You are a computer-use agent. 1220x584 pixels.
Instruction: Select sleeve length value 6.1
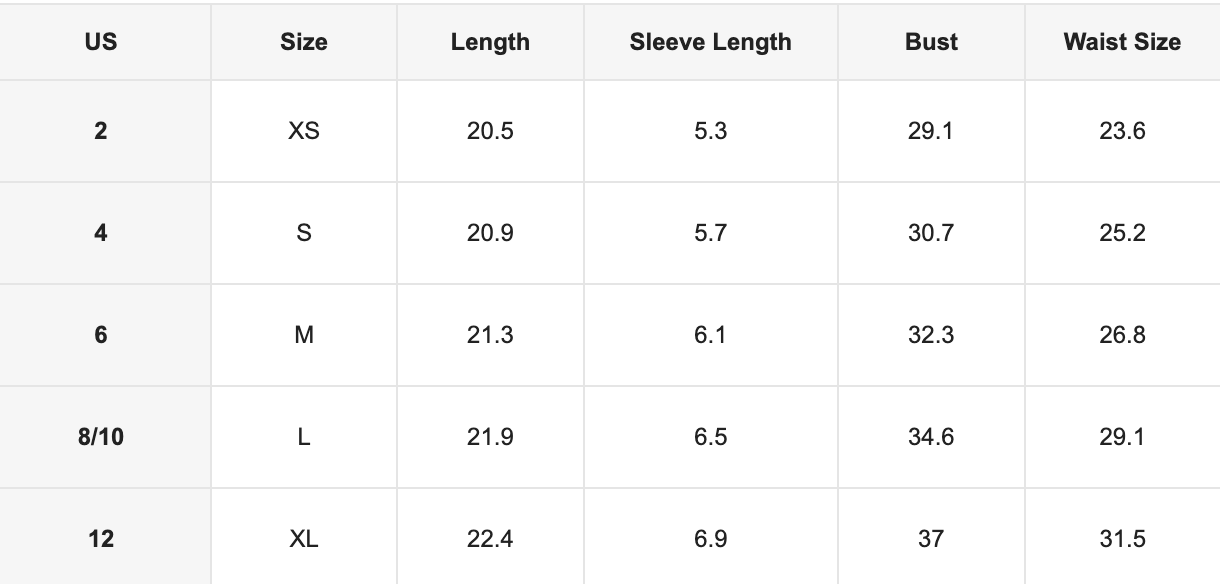tap(710, 335)
